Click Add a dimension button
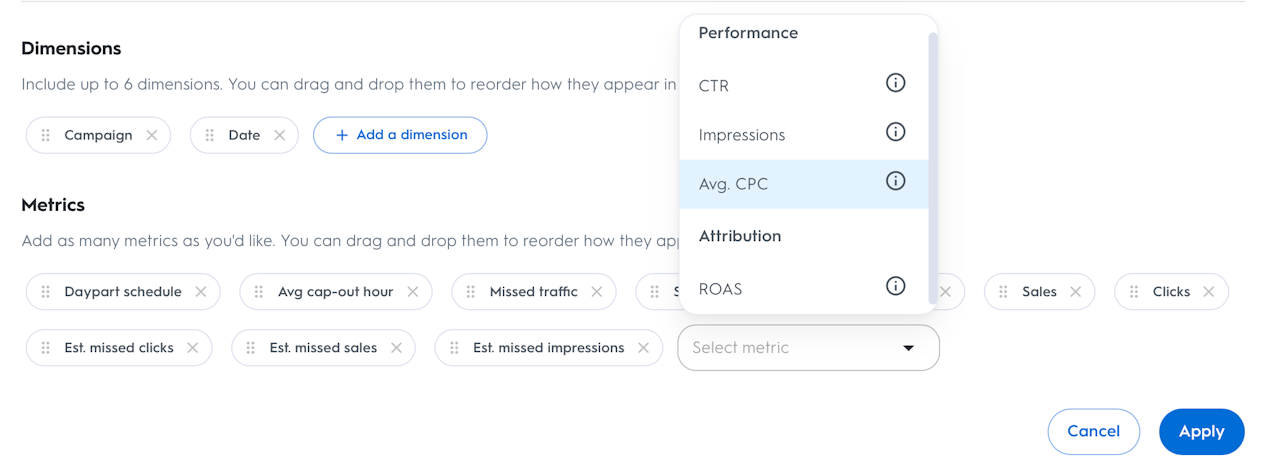 400,135
